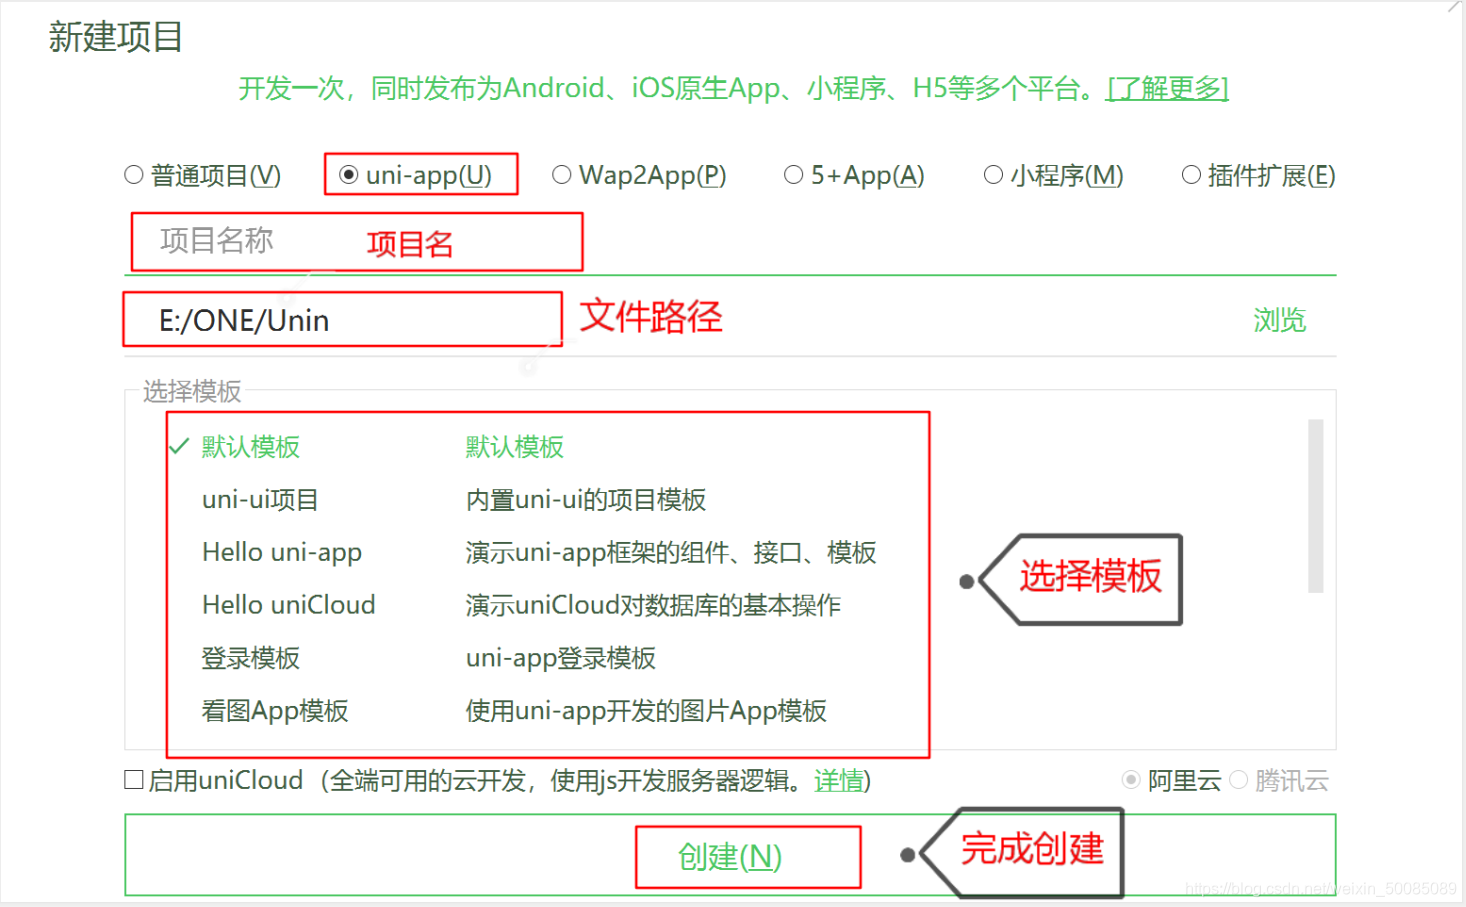Choose the Hello uniCloud template
This screenshot has height=907, width=1466.
tap(288, 604)
